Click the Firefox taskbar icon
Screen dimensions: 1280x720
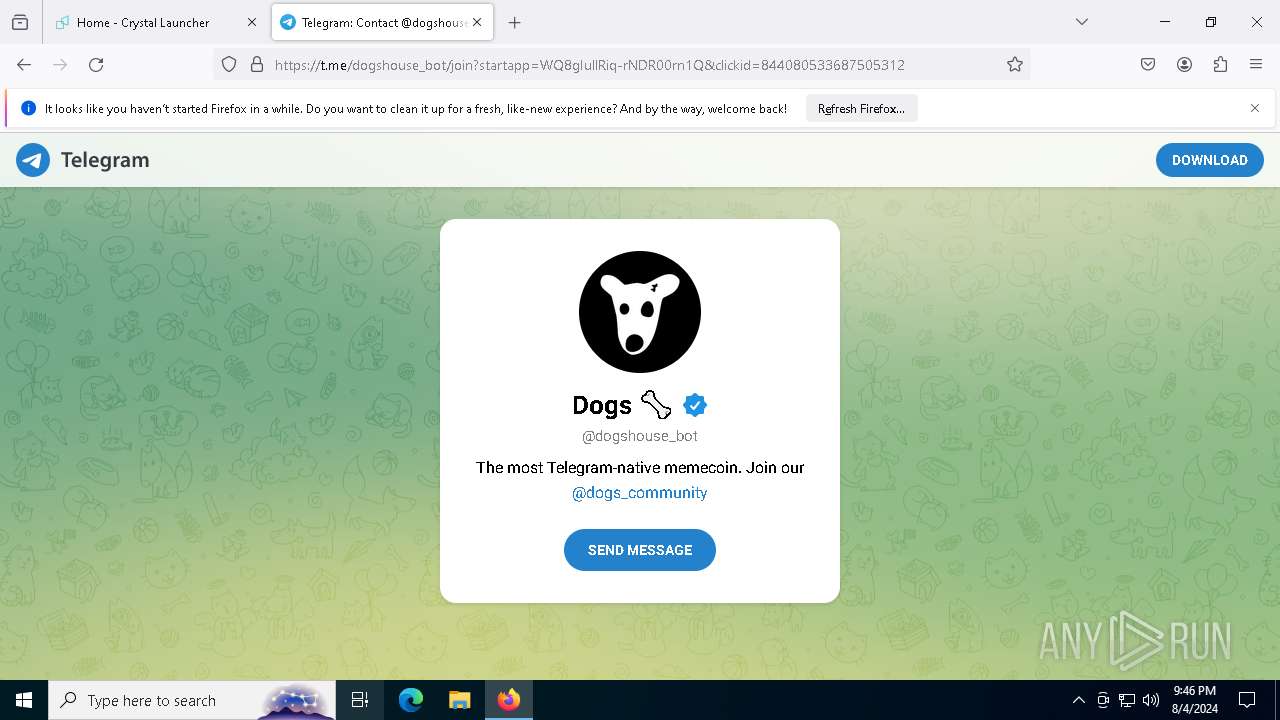tap(509, 700)
